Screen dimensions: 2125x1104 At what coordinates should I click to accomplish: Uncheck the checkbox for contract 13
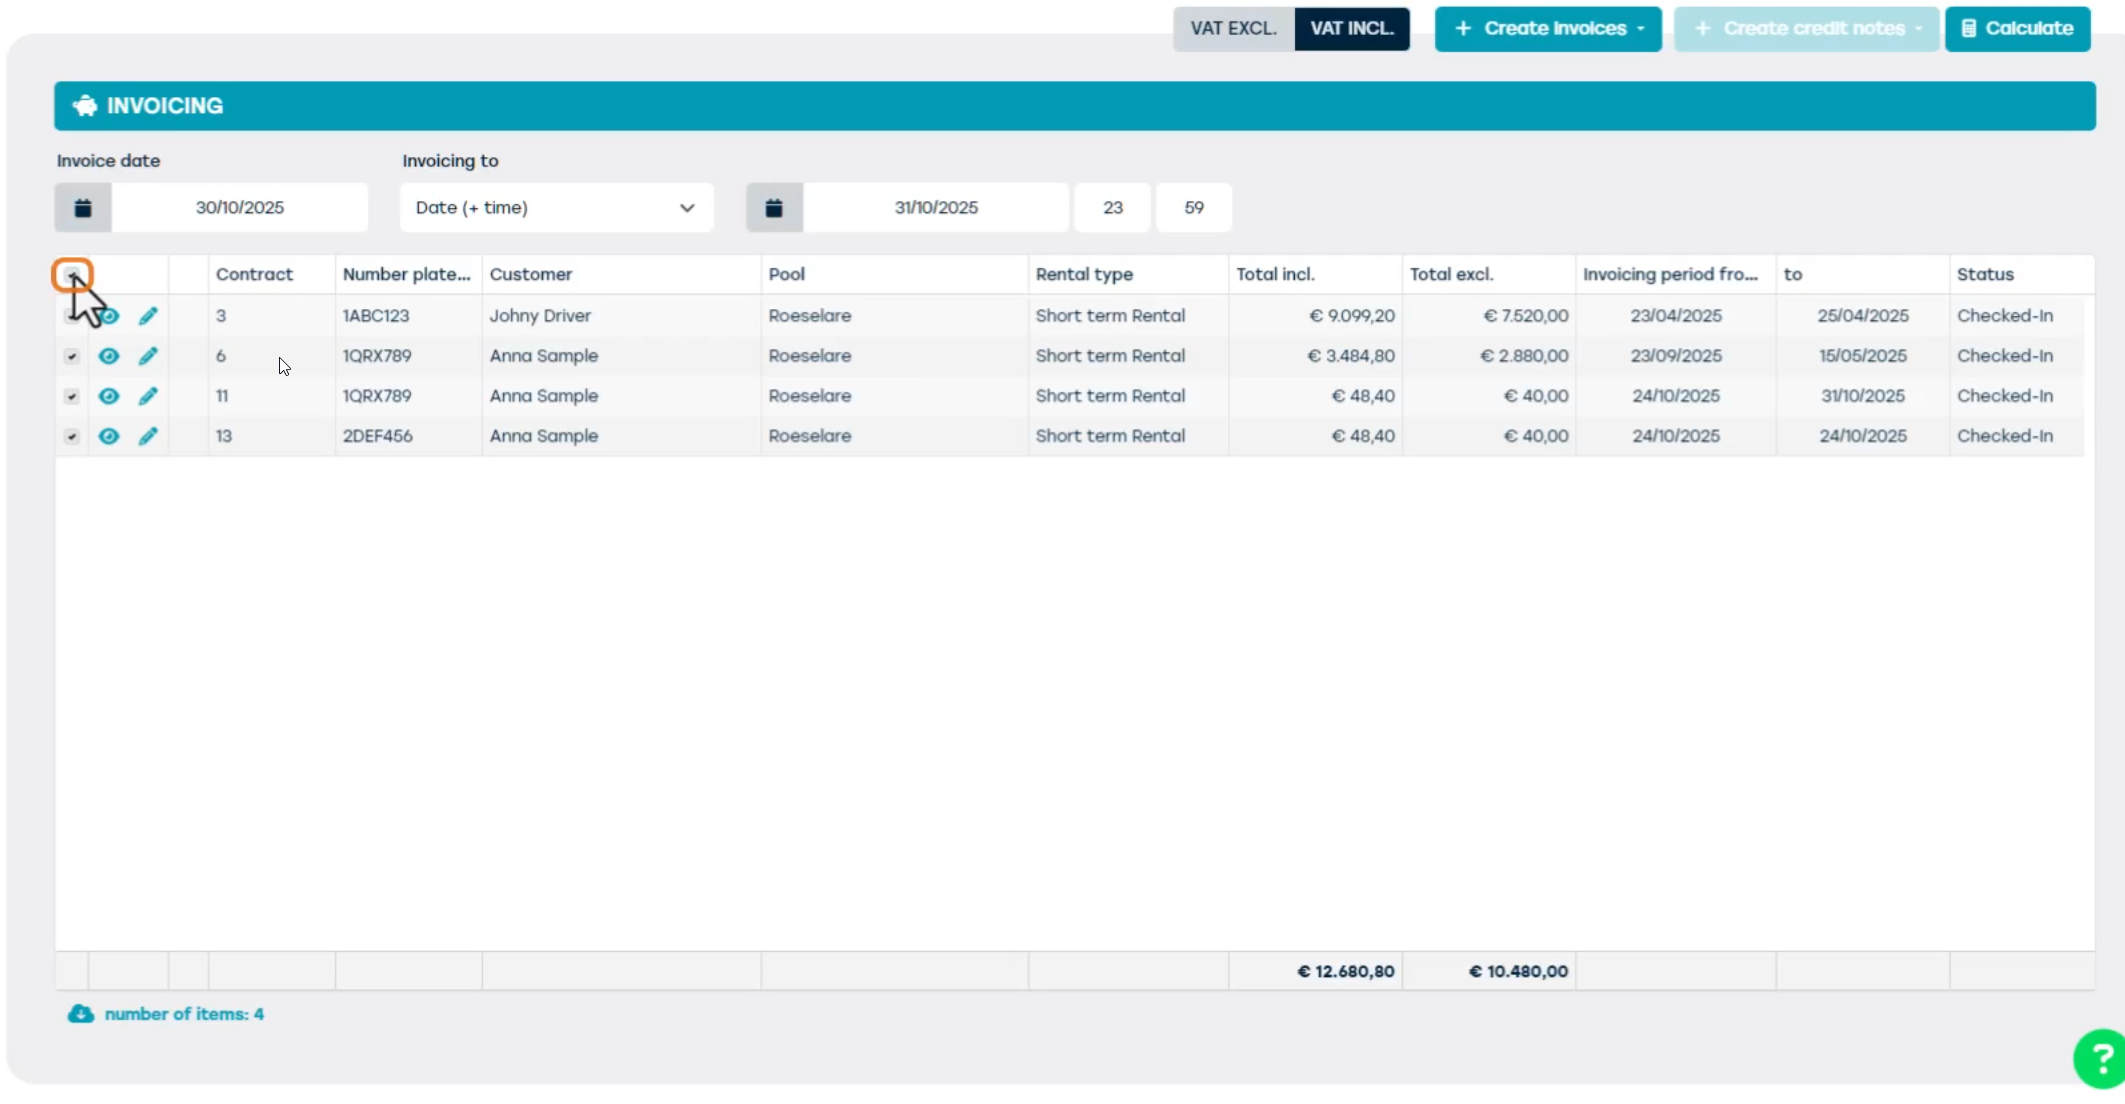point(71,436)
